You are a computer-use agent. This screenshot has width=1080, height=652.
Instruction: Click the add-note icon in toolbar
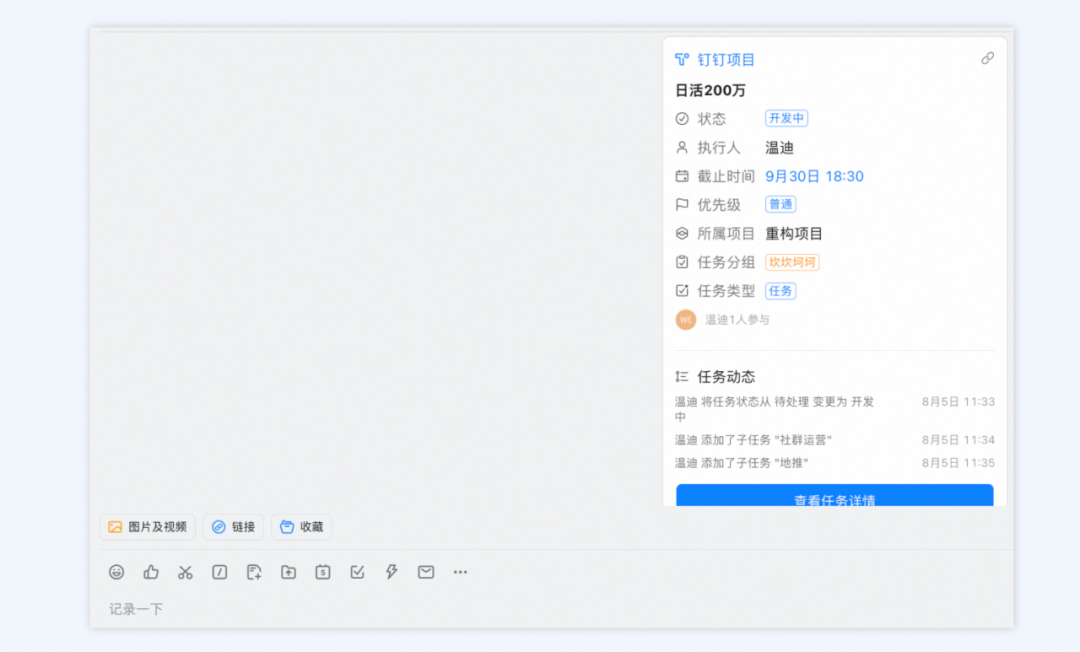coord(254,572)
